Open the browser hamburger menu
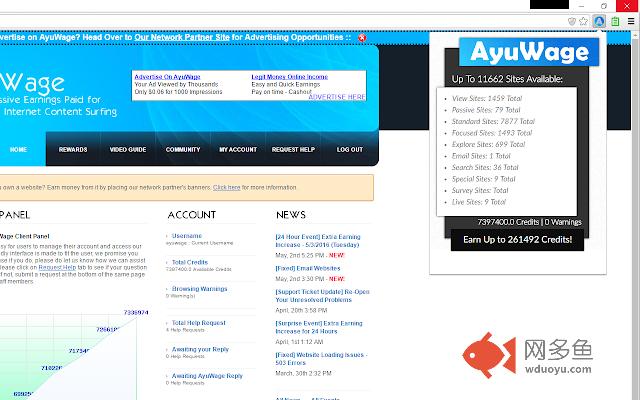 pyautogui.click(x=631, y=21)
